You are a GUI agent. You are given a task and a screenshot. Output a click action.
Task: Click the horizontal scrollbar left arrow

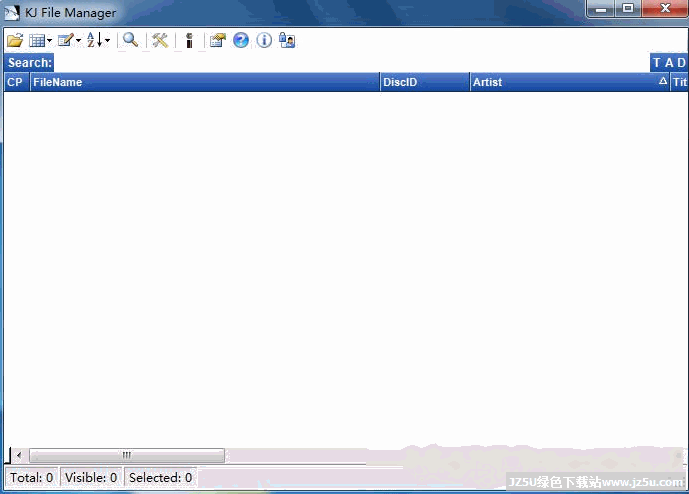click(18, 455)
